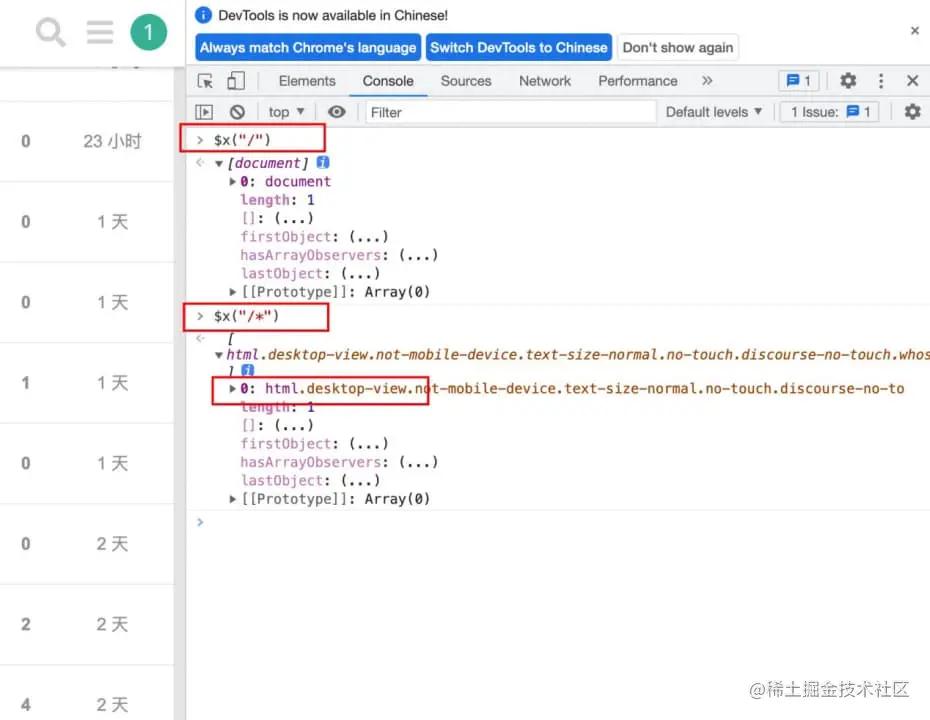This screenshot has width=930, height=720.
Task: Open the Default levels dropdown
Action: click(x=712, y=112)
